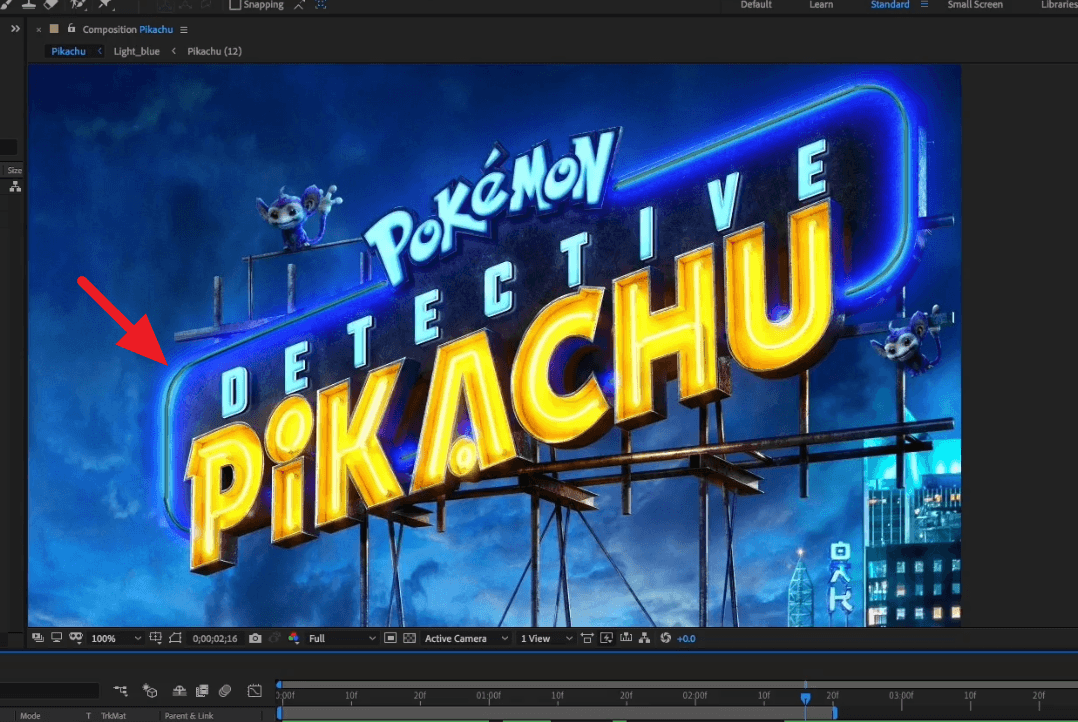Open the Graph Editor icon

click(x=254, y=690)
